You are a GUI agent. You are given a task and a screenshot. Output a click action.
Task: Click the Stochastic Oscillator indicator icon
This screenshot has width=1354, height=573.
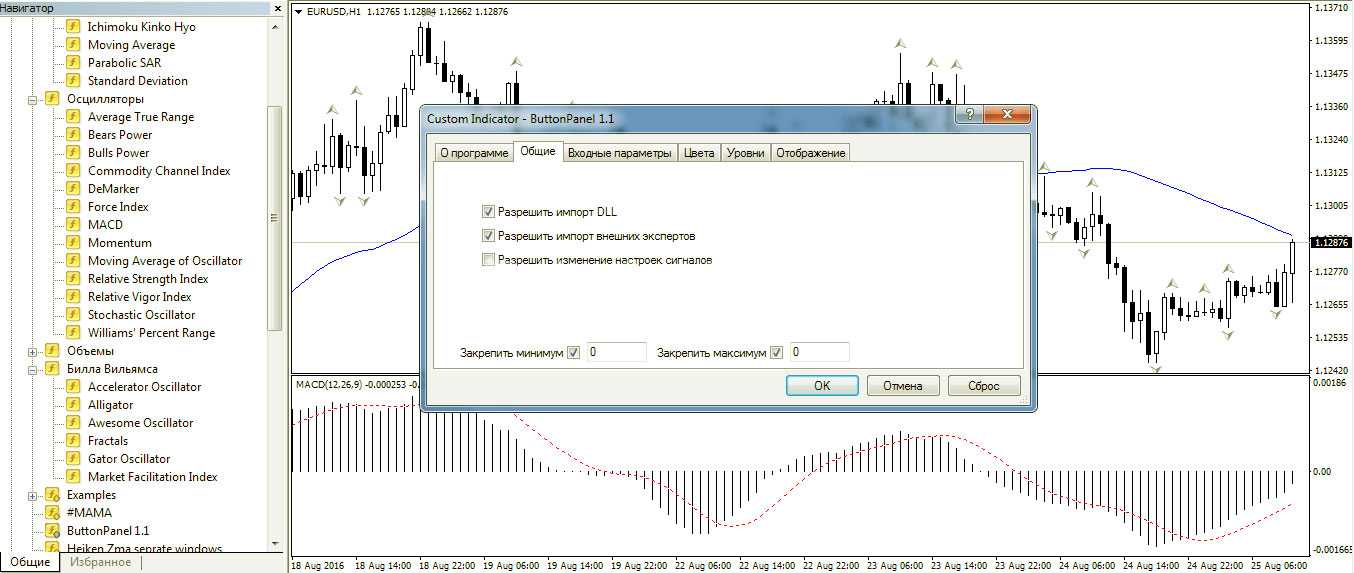[x=73, y=315]
